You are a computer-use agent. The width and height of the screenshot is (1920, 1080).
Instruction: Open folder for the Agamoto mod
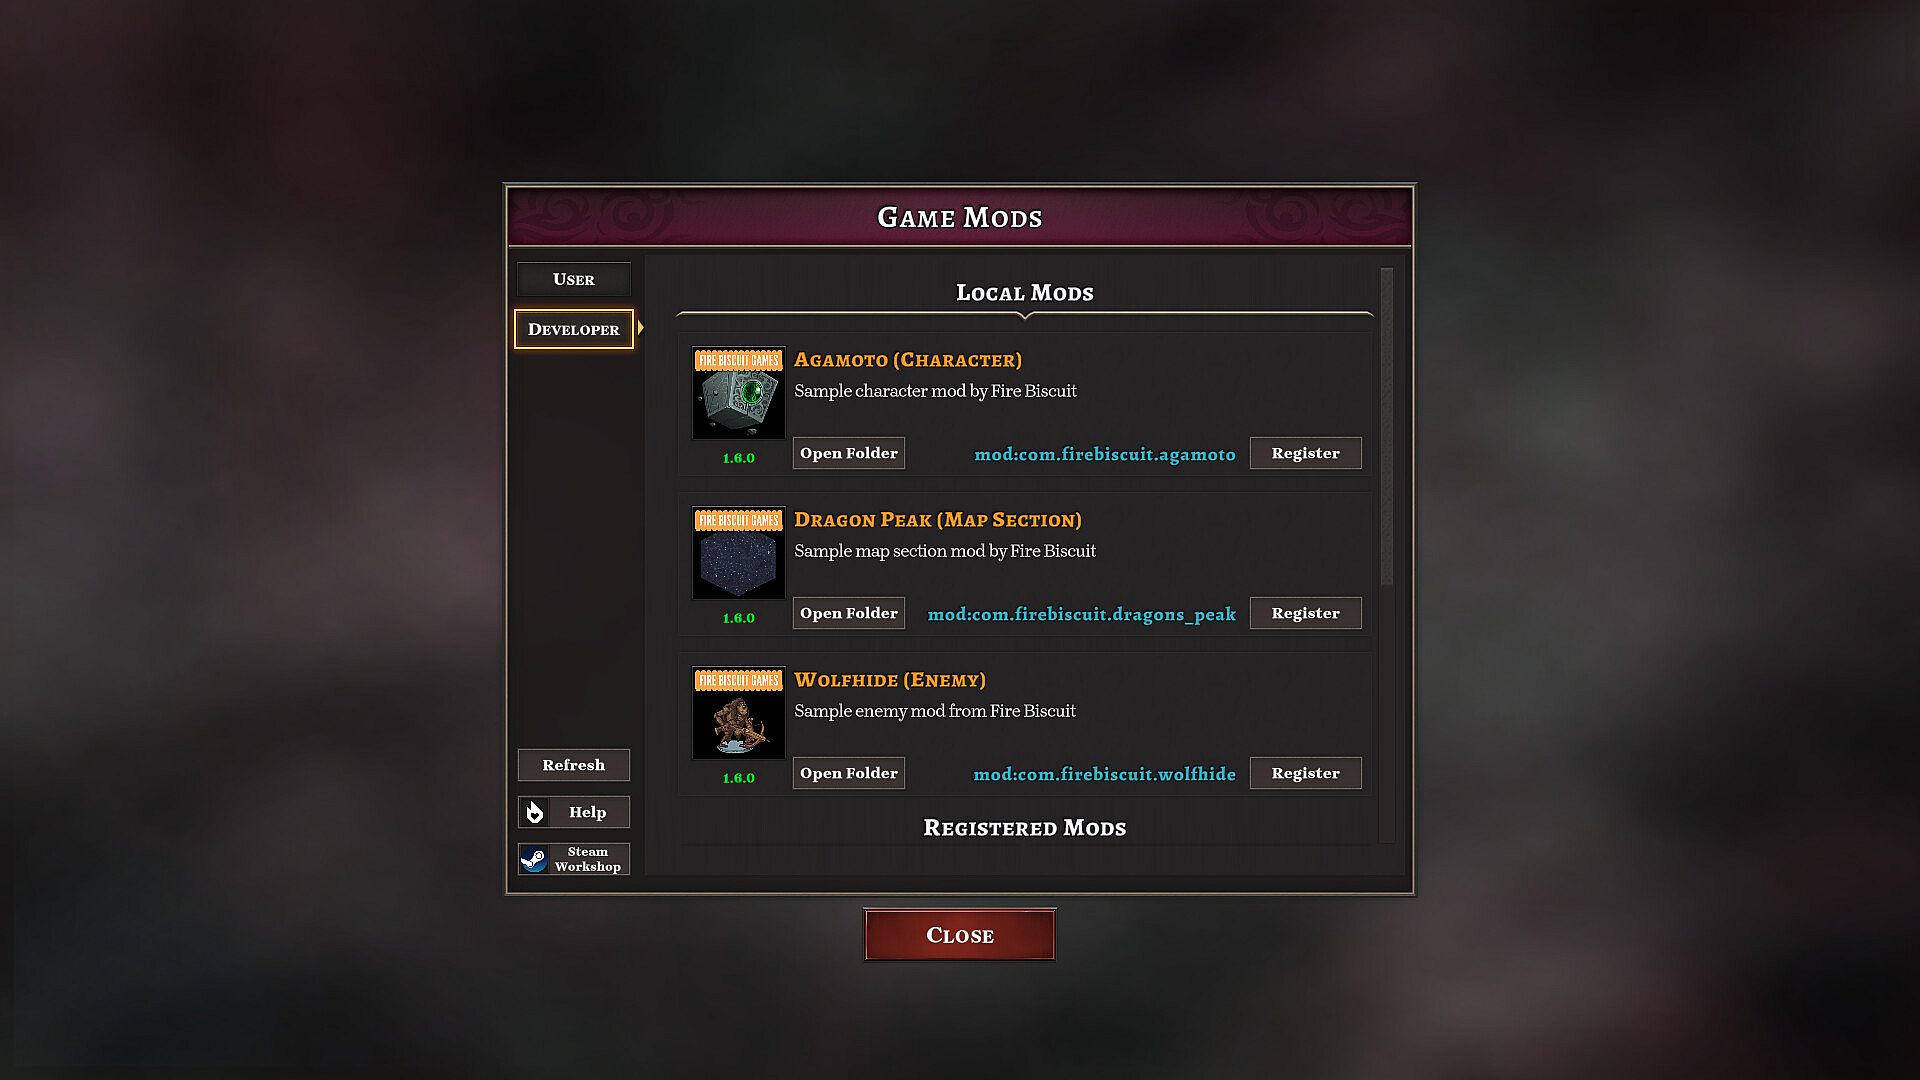pos(849,453)
